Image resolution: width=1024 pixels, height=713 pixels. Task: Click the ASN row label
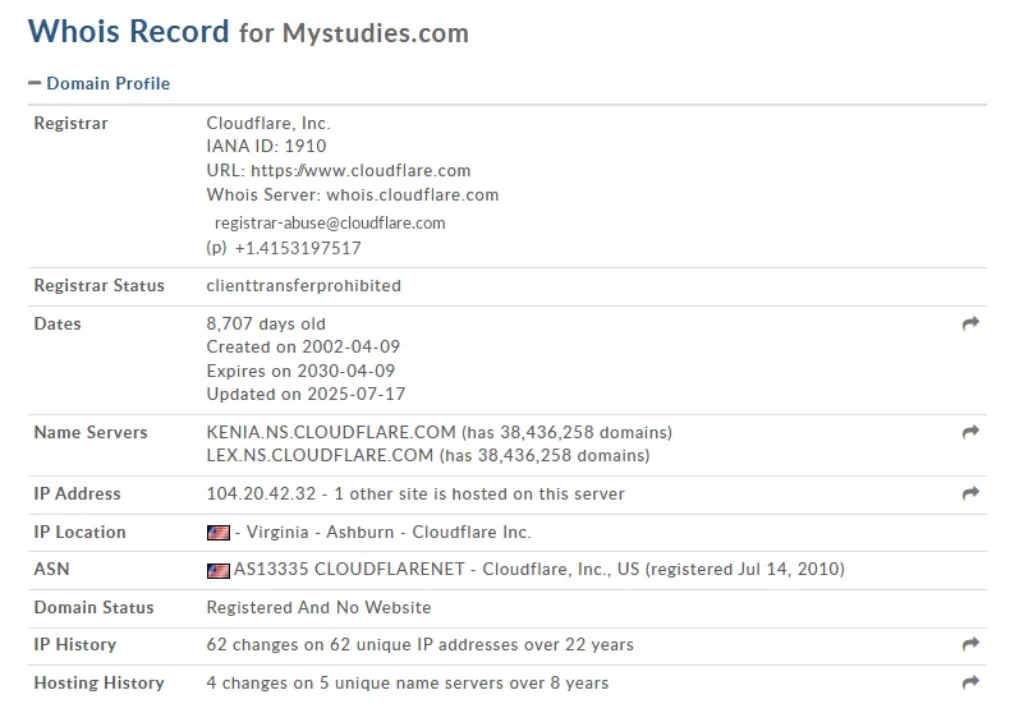(52, 569)
